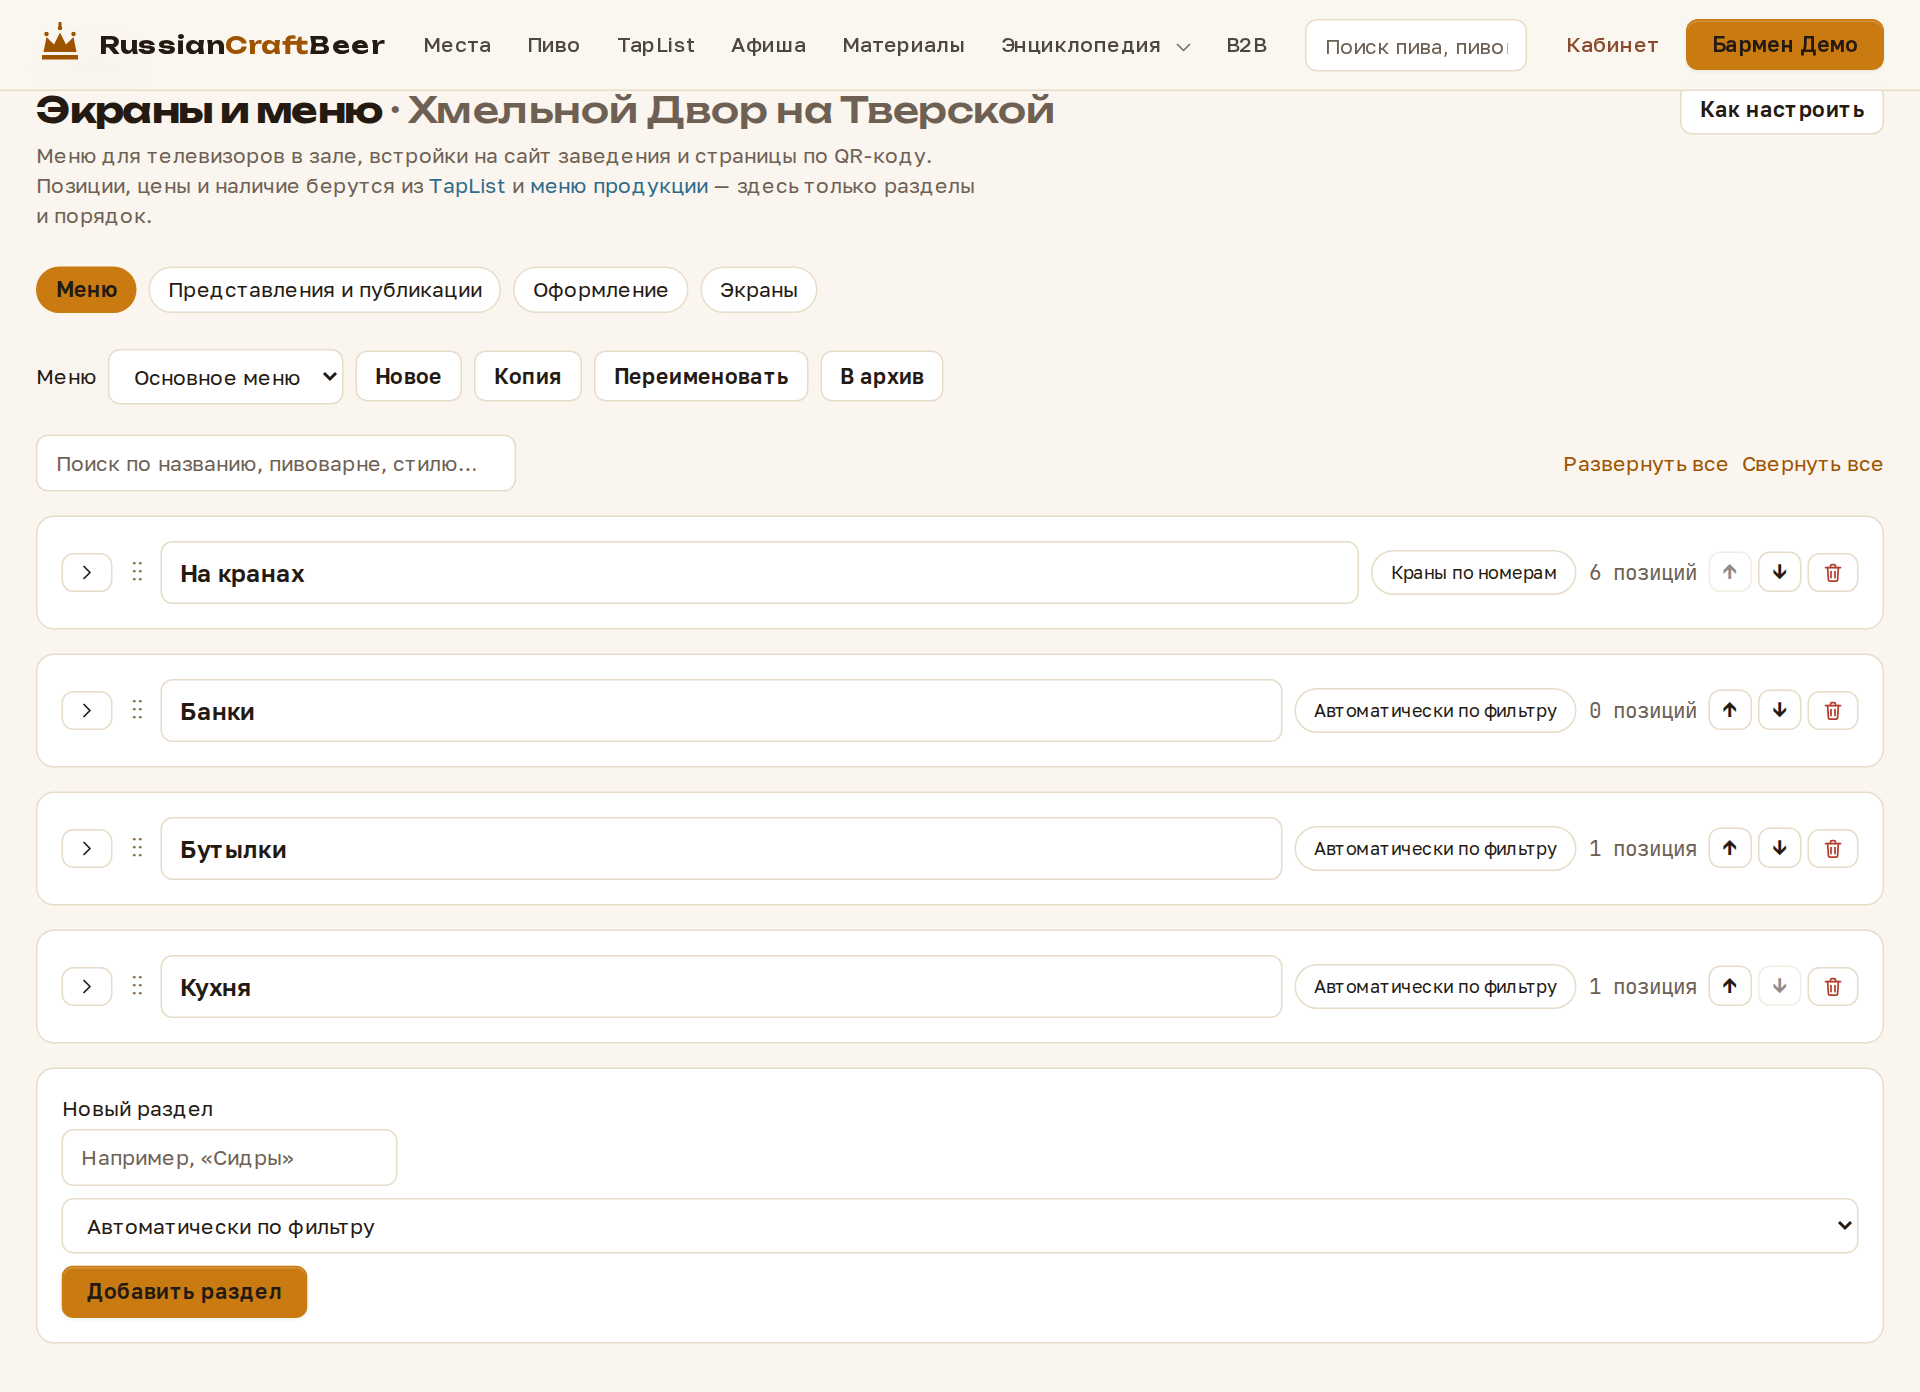Click «Развернуть все» link
This screenshot has width=1920, height=1392.
[1645, 464]
